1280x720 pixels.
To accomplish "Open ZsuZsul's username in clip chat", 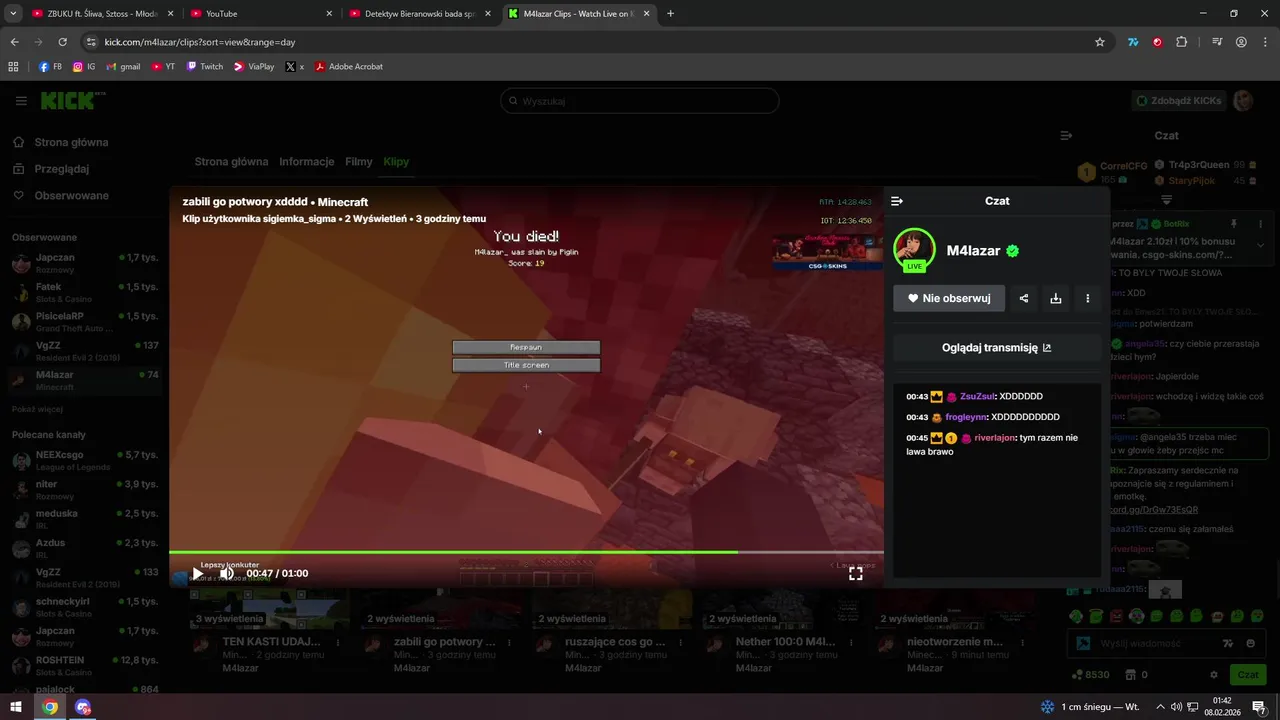I will 977,397.
